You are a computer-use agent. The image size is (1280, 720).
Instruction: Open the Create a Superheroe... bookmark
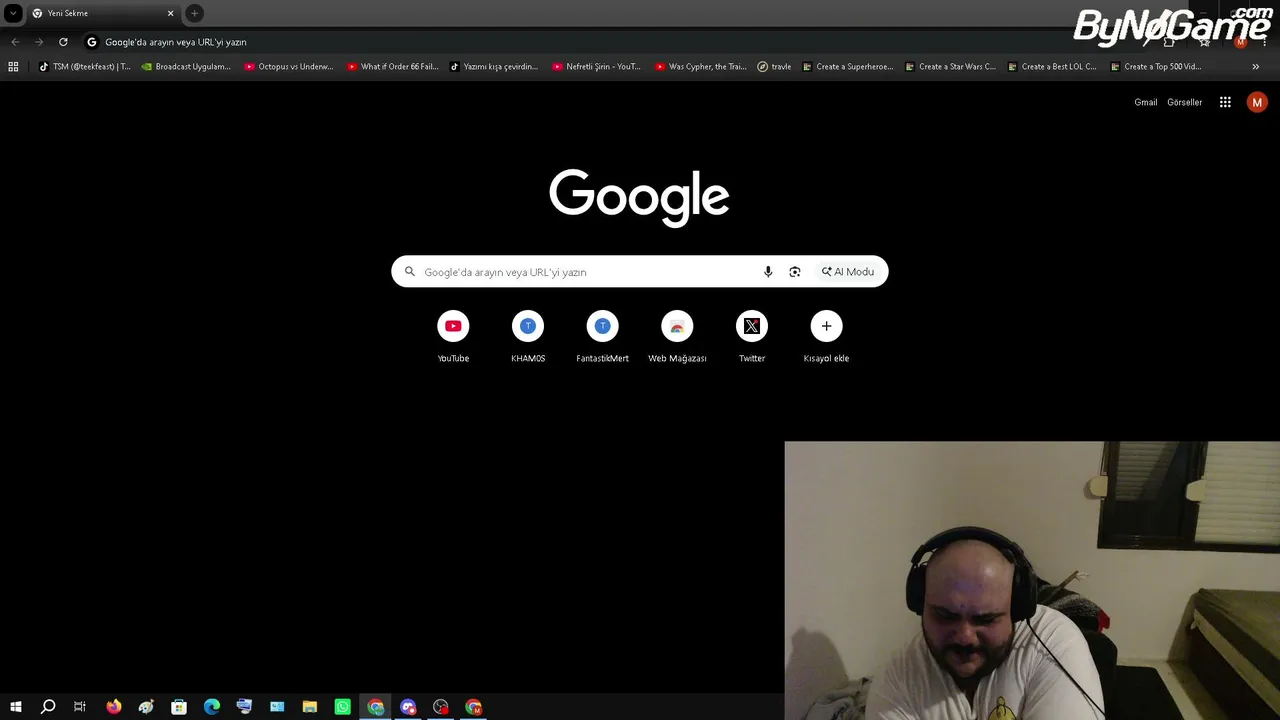(848, 67)
